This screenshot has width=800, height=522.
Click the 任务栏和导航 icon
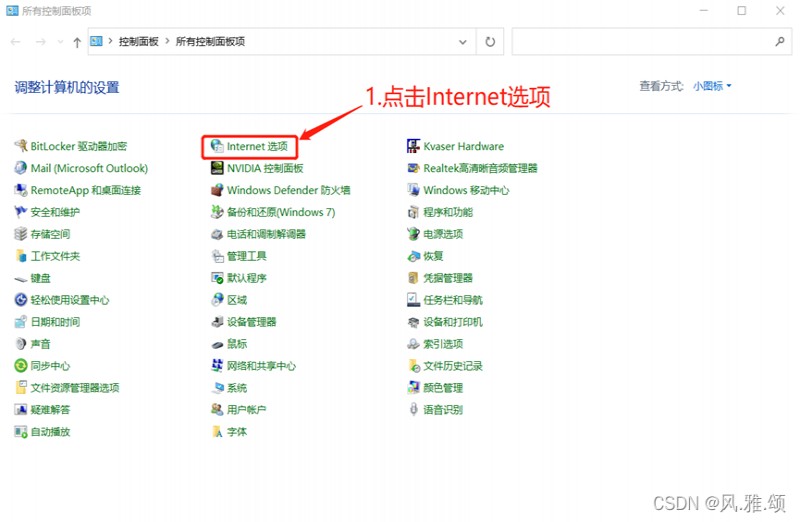point(413,300)
